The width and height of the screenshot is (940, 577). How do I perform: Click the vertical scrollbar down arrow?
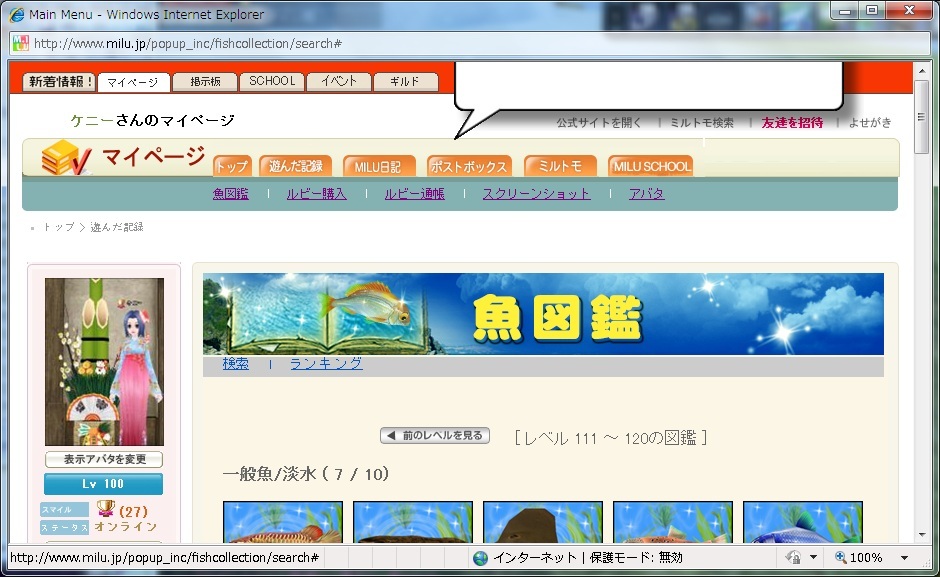pyautogui.click(x=921, y=534)
